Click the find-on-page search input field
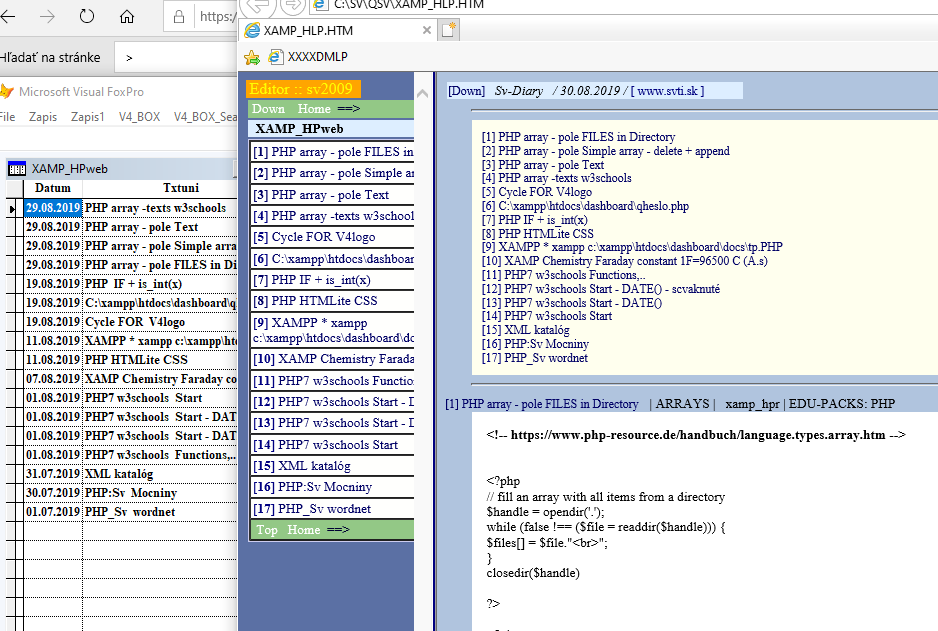 175,58
